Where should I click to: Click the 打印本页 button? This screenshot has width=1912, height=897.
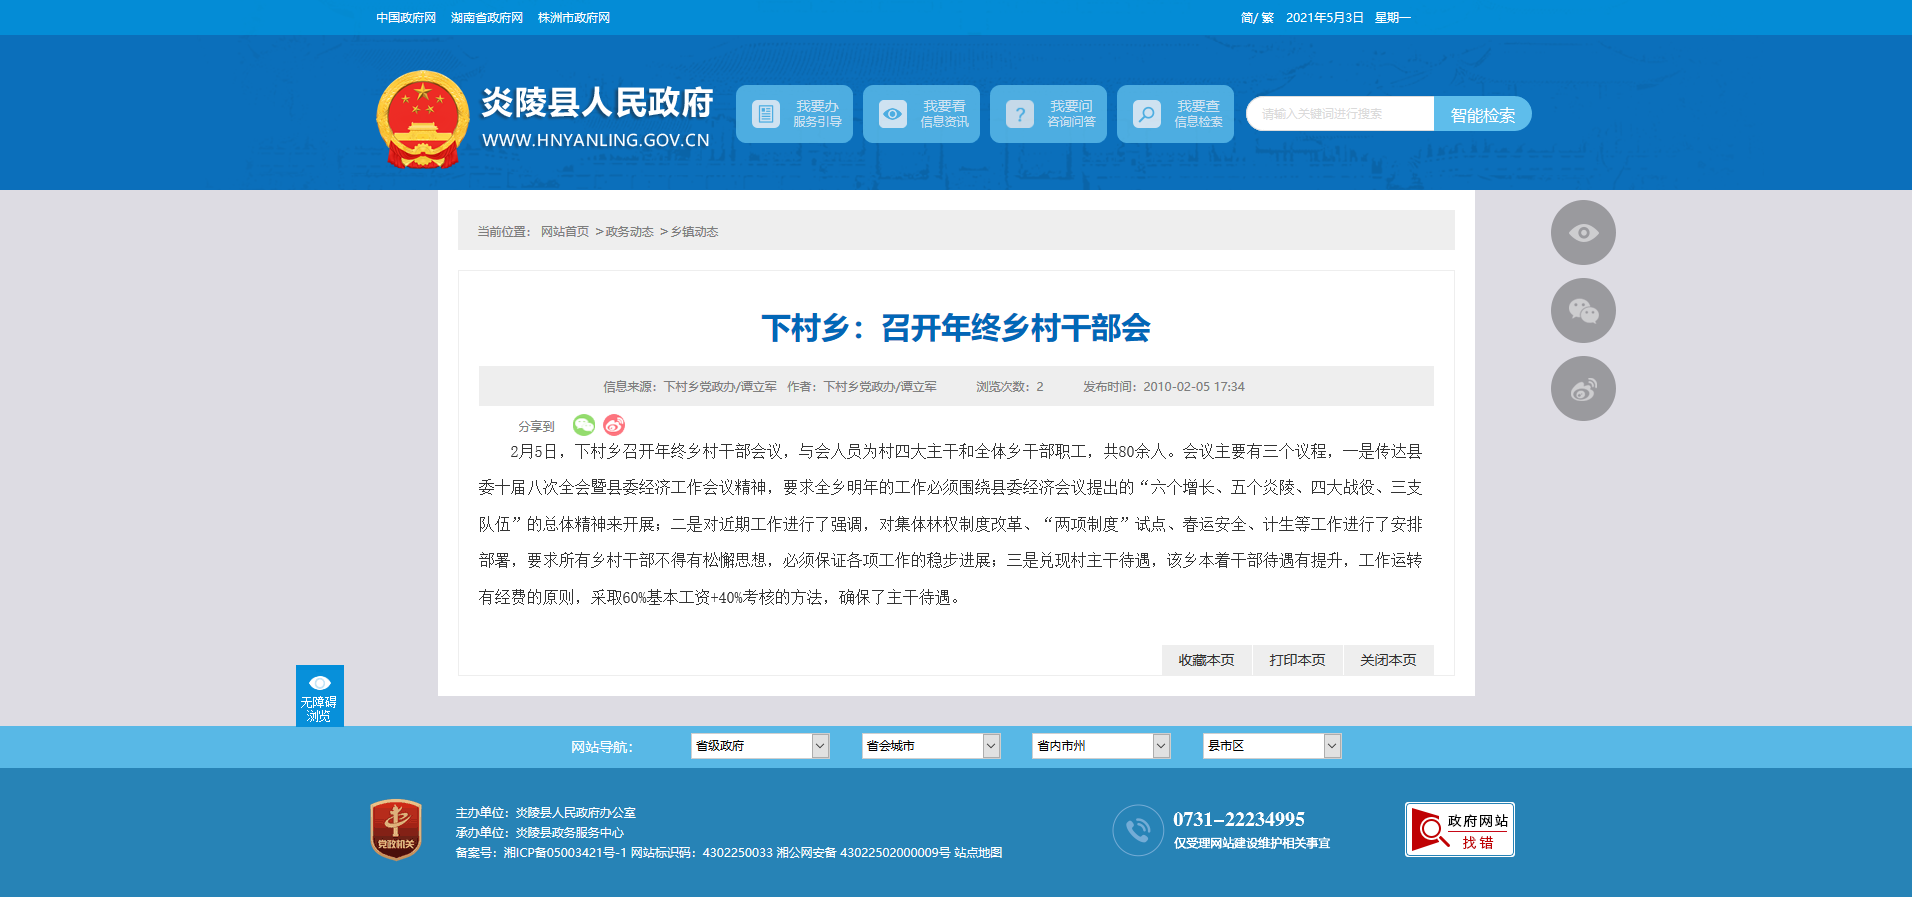point(1297,660)
